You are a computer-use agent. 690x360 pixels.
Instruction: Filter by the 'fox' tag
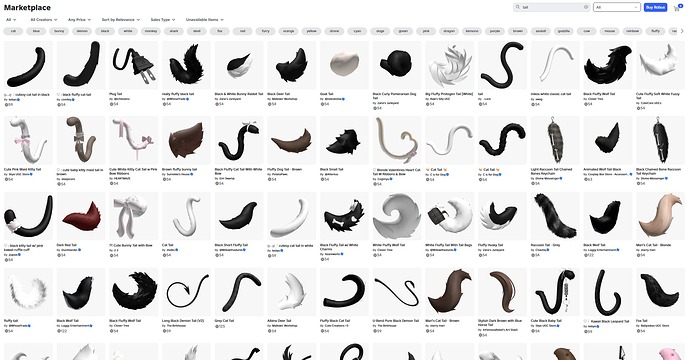click(x=220, y=31)
